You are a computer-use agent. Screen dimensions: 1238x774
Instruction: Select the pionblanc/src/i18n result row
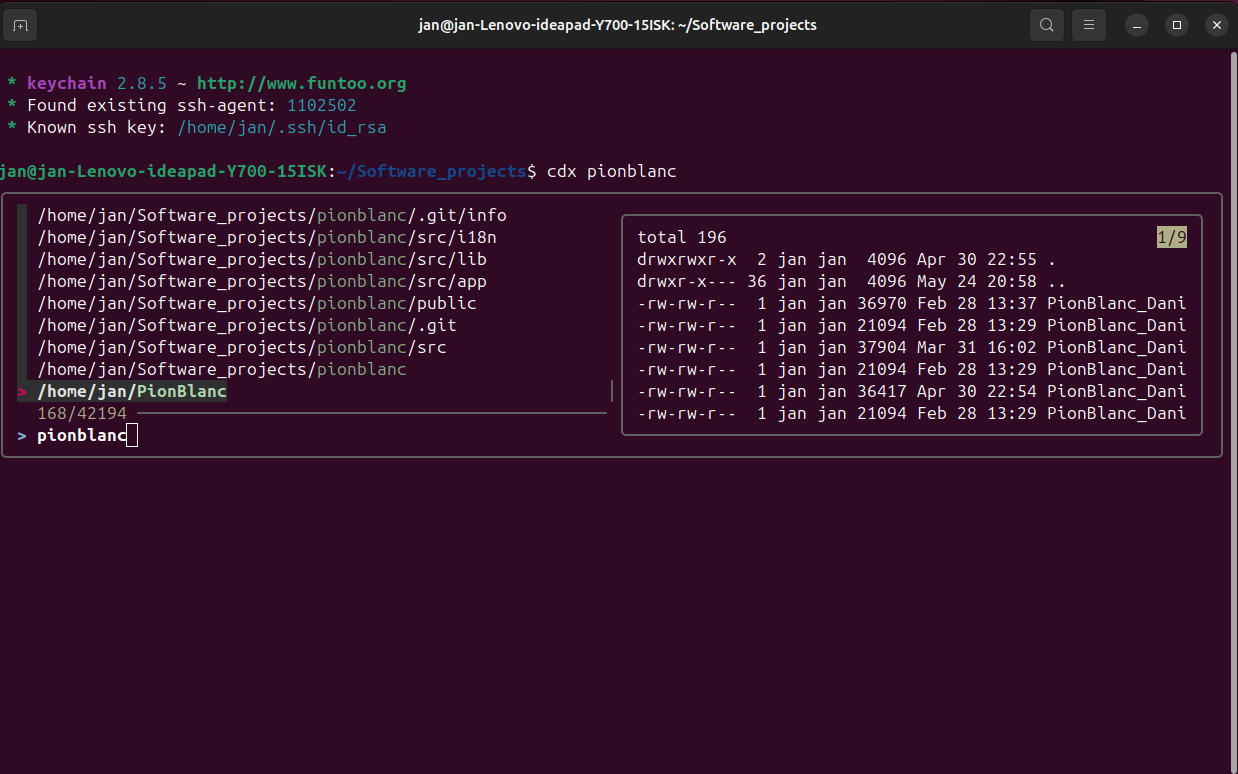pyautogui.click(x=267, y=237)
